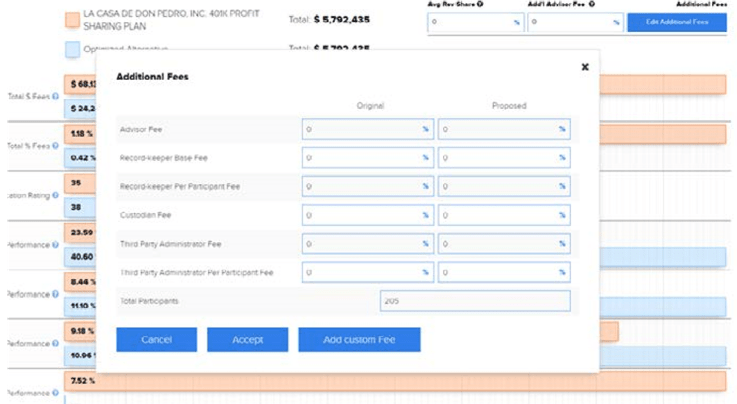Click Proposed Record-keeper Per Participant Fee input
The height and width of the screenshot is (404, 737).
click(x=503, y=186)
